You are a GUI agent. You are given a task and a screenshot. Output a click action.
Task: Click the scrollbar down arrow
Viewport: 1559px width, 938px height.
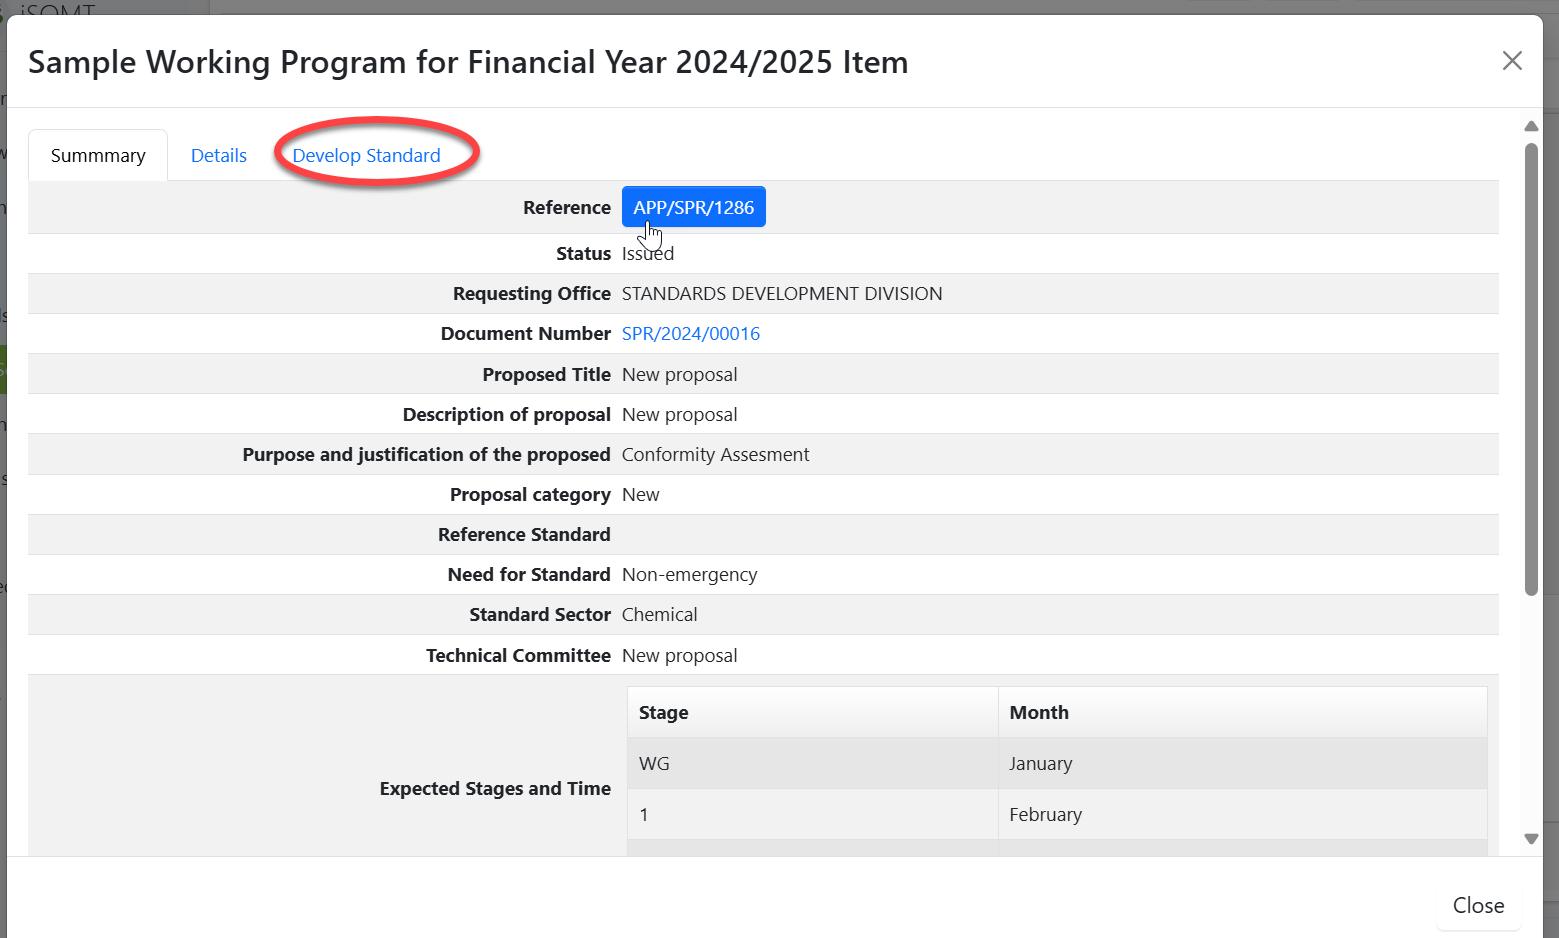click(x=1531, y=839)
